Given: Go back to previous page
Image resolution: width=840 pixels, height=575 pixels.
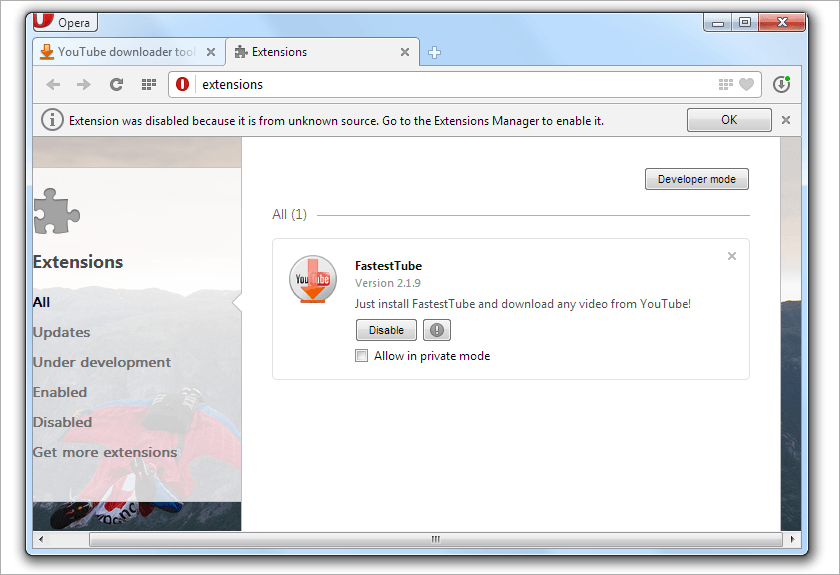Looking at the screenshot, I should pyautogui.click(x=54, y=84).
